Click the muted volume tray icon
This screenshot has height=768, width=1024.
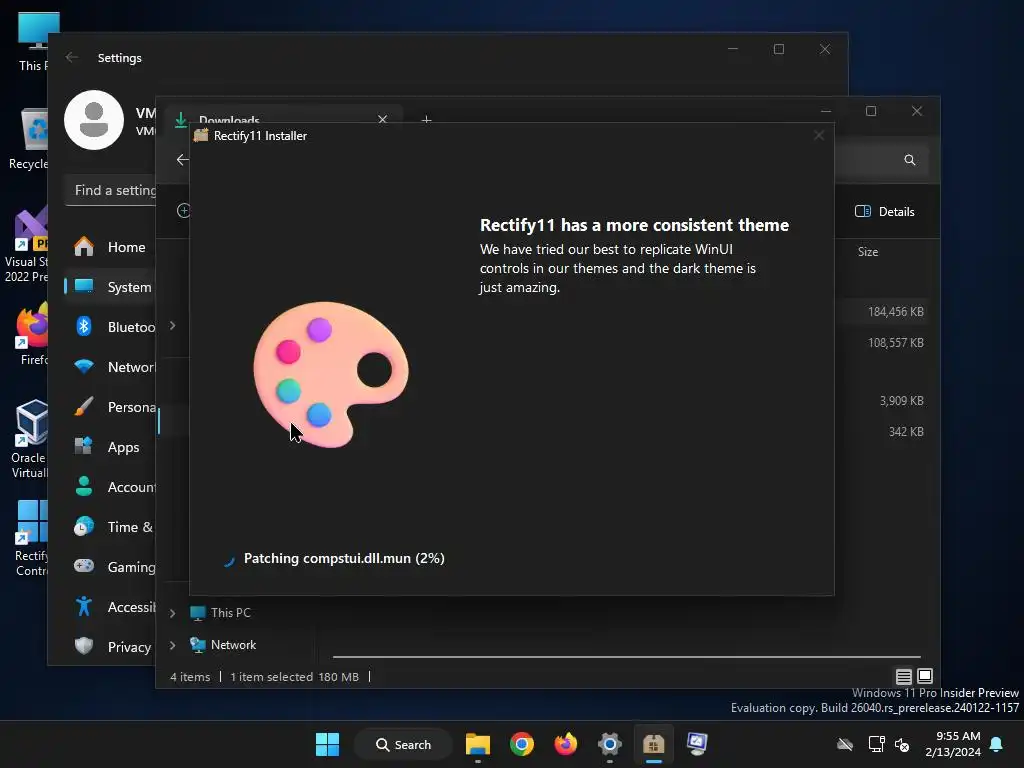coord(902,744)
